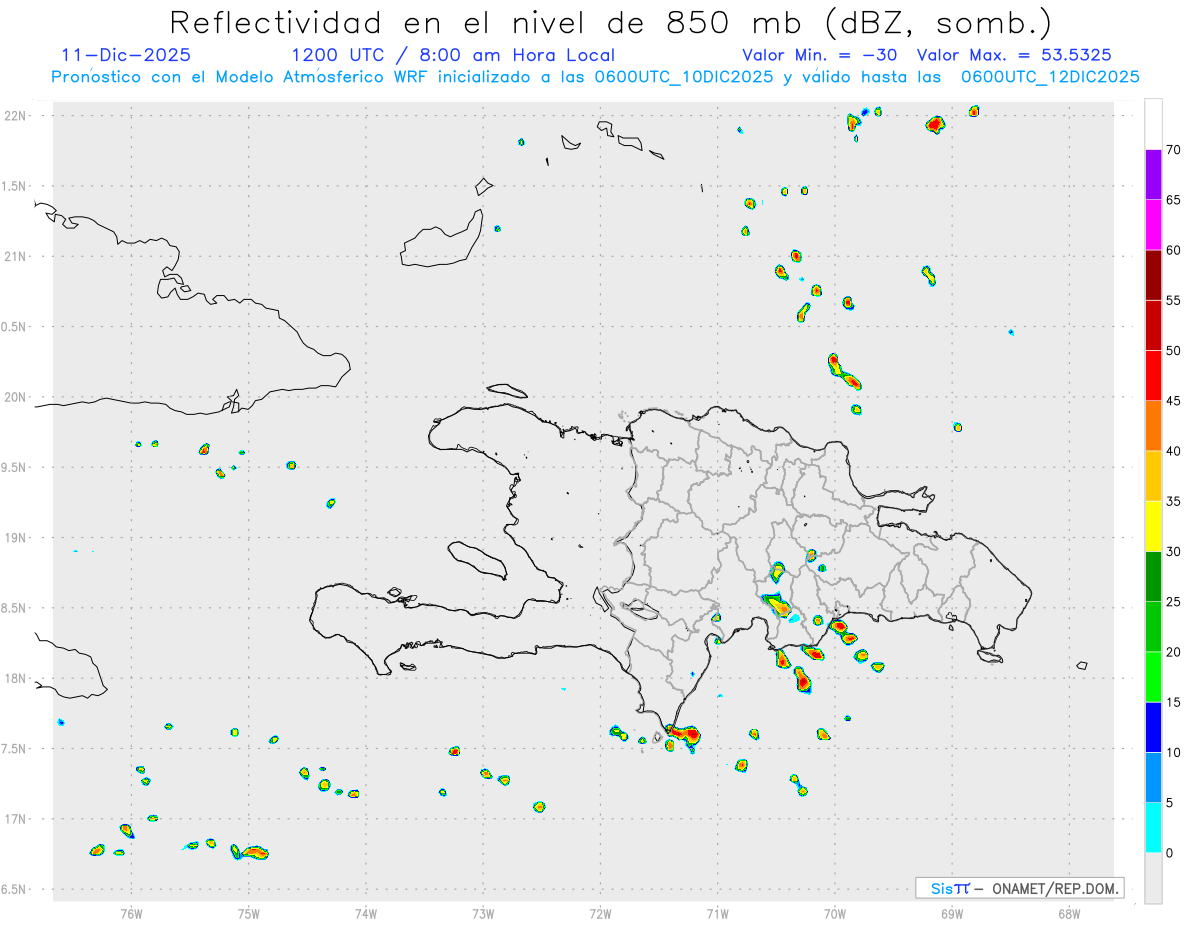
Task: Click the colorbar value label '60'
Action: [x=1174, y=250]
